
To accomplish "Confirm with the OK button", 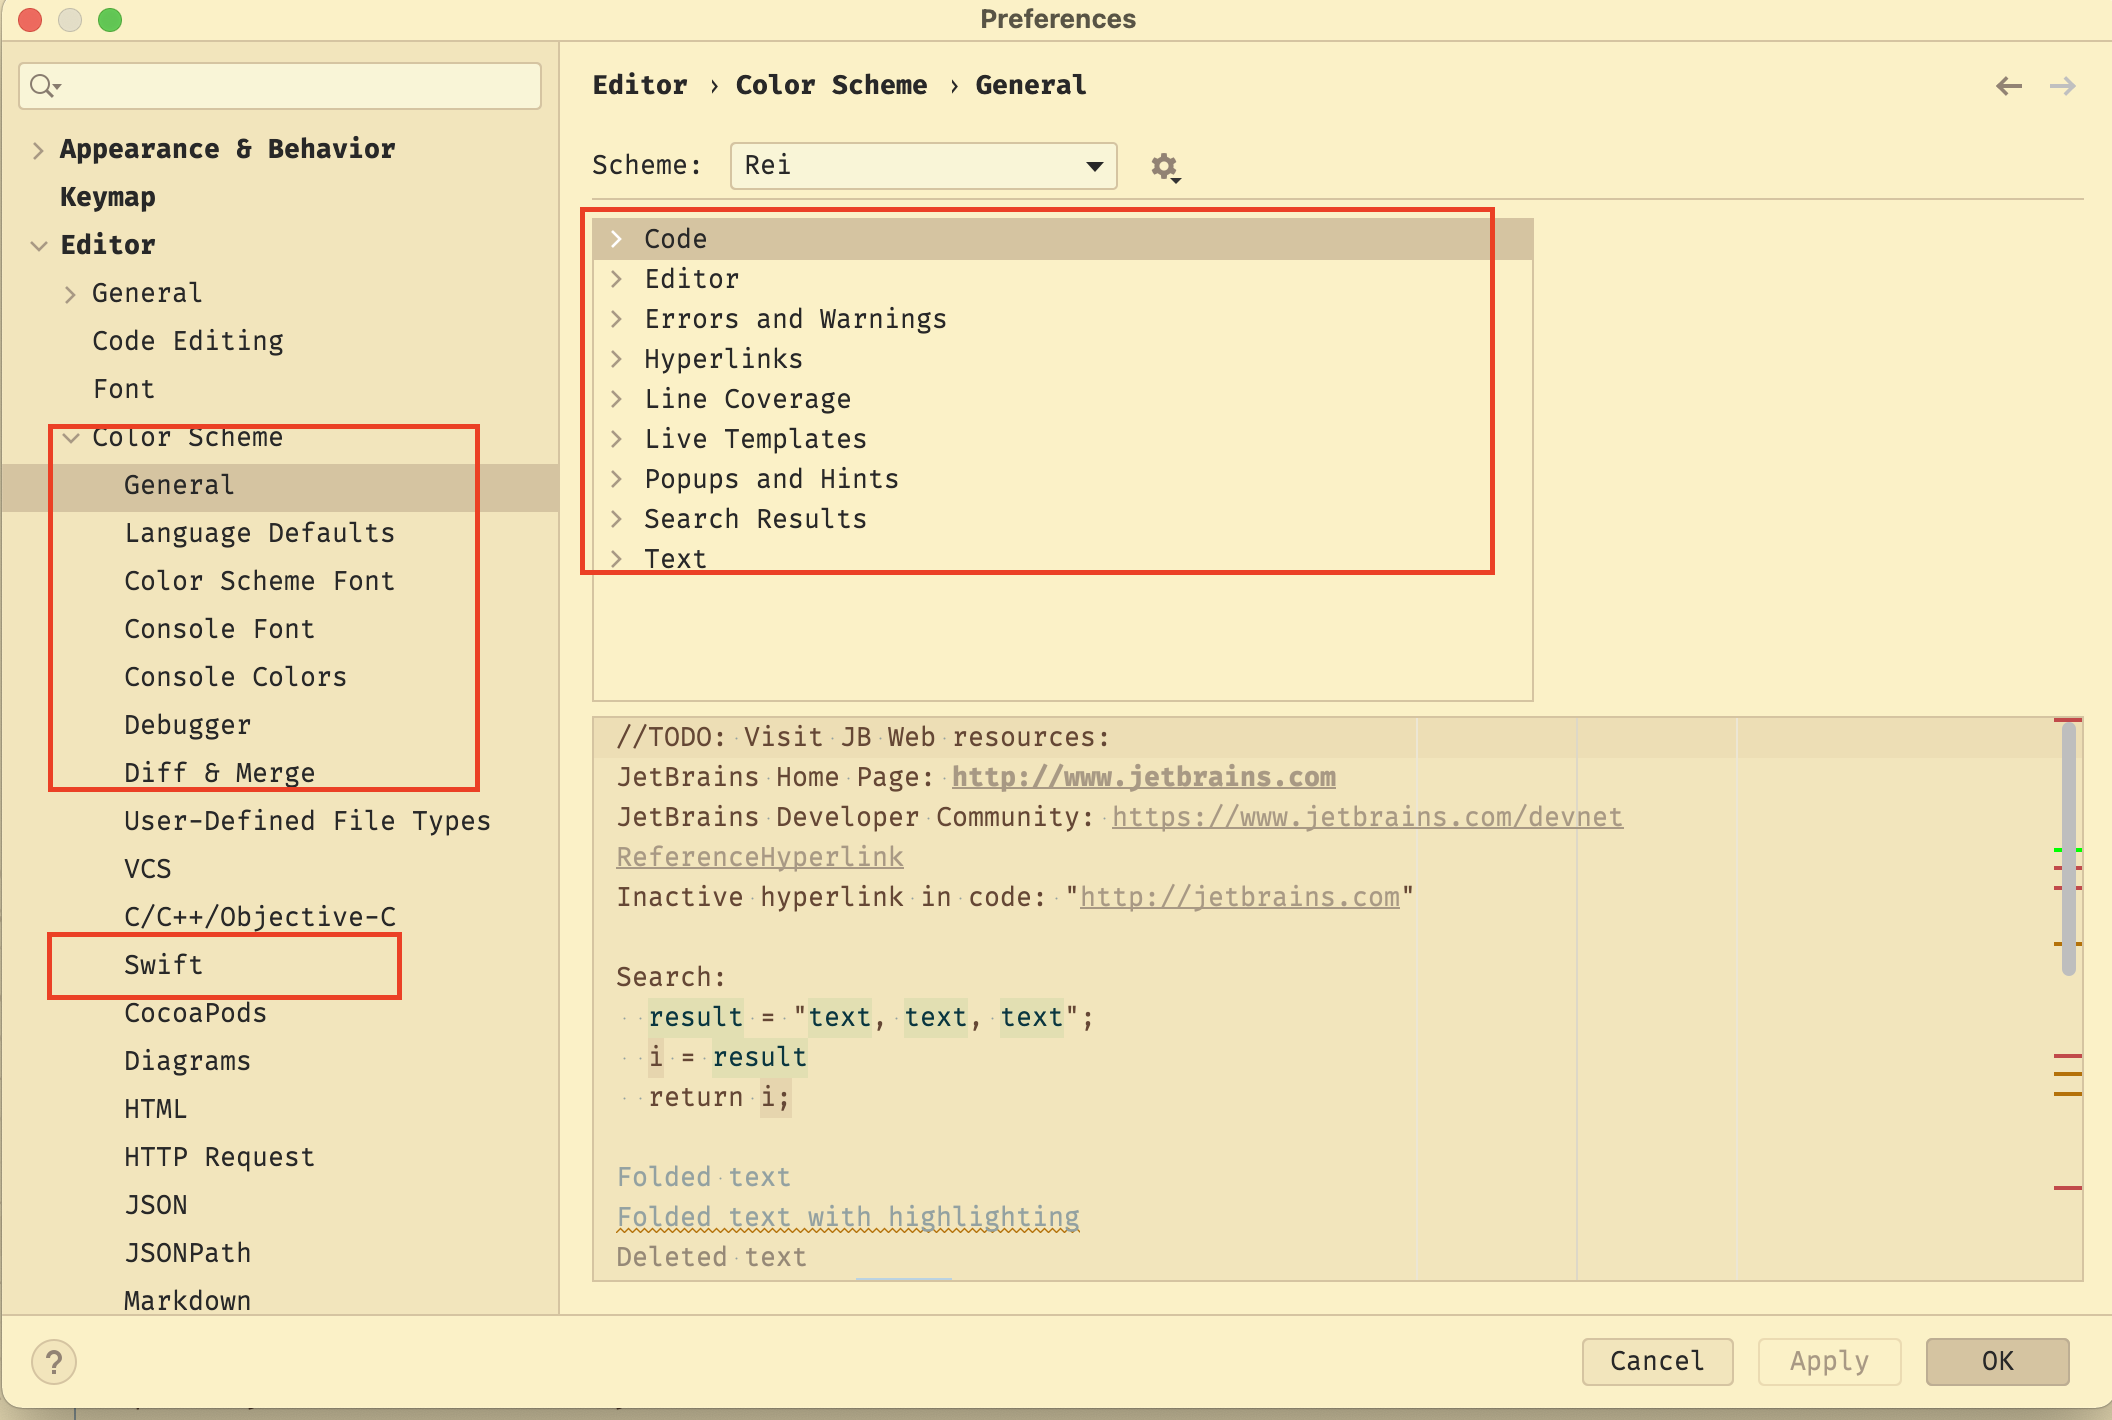I will pyautogui.click(x=1997, y=1362).
